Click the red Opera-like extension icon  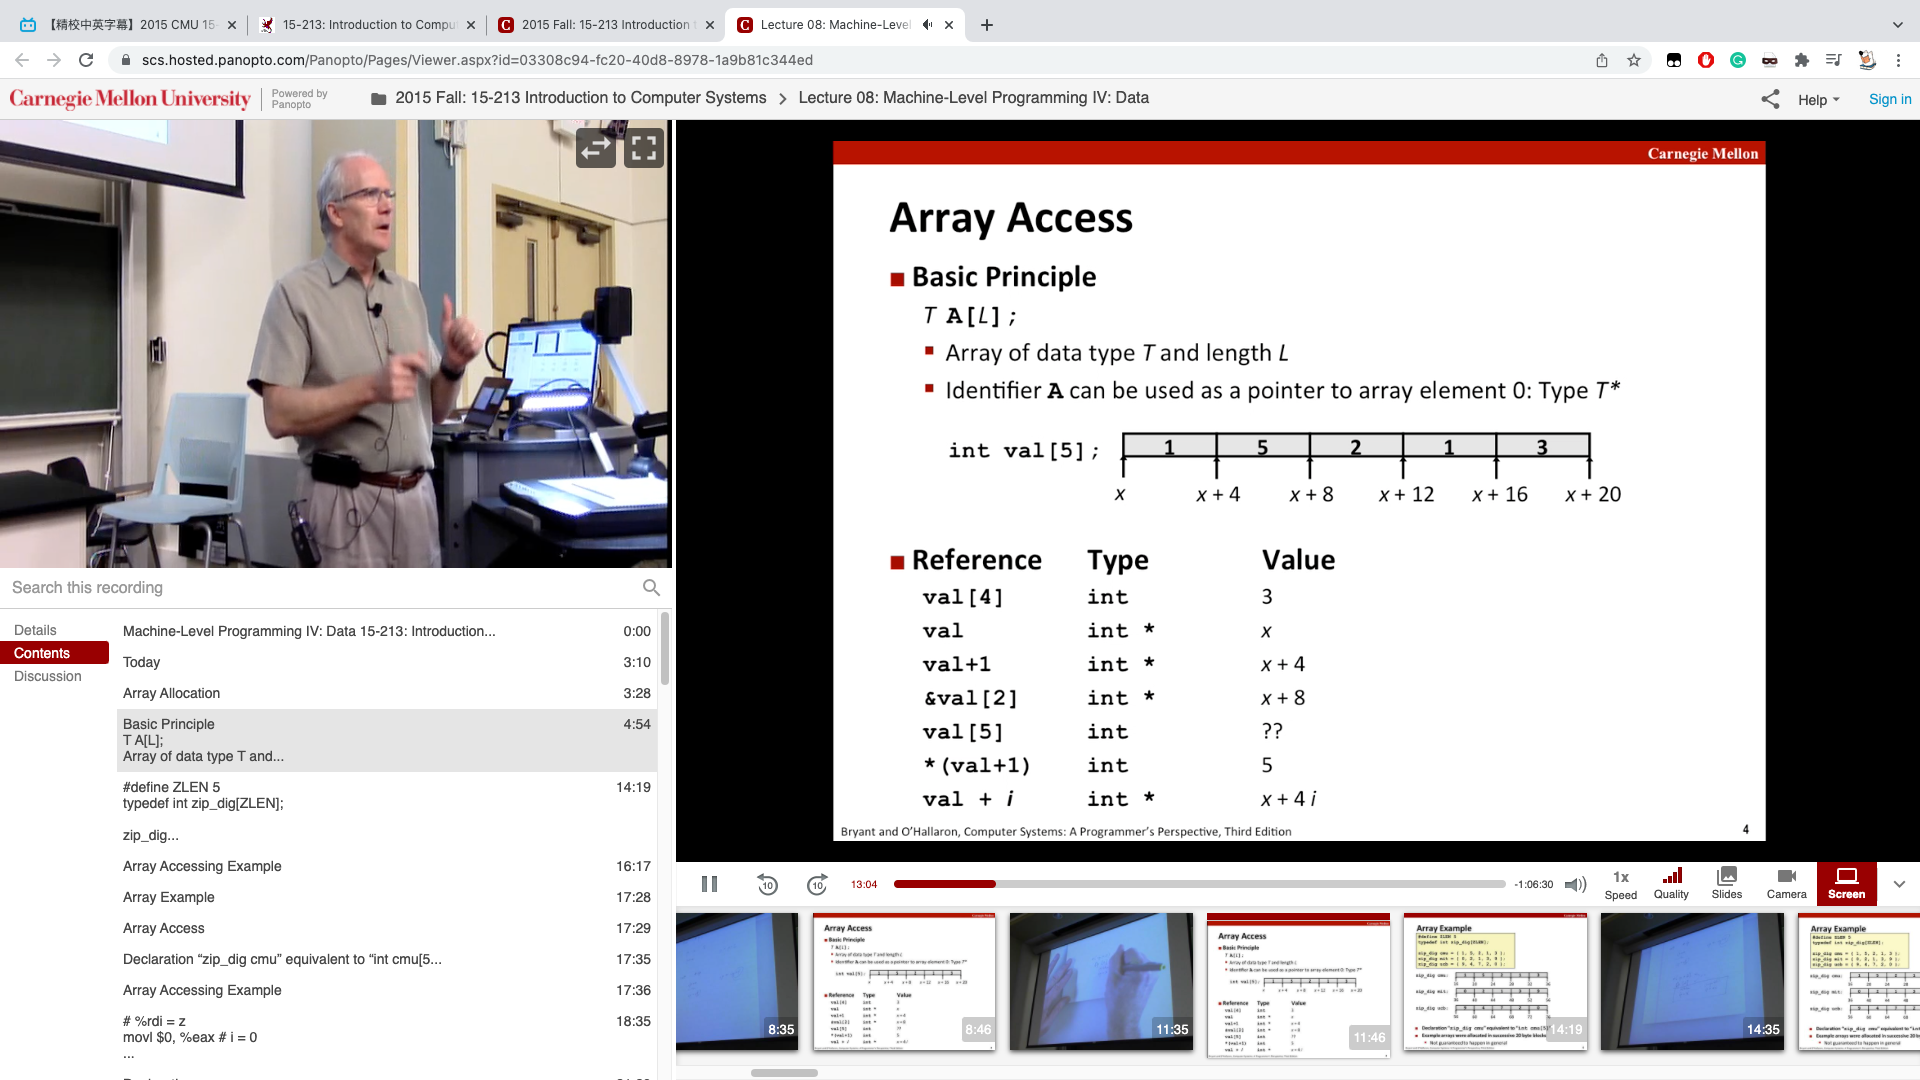(1706, 60)
